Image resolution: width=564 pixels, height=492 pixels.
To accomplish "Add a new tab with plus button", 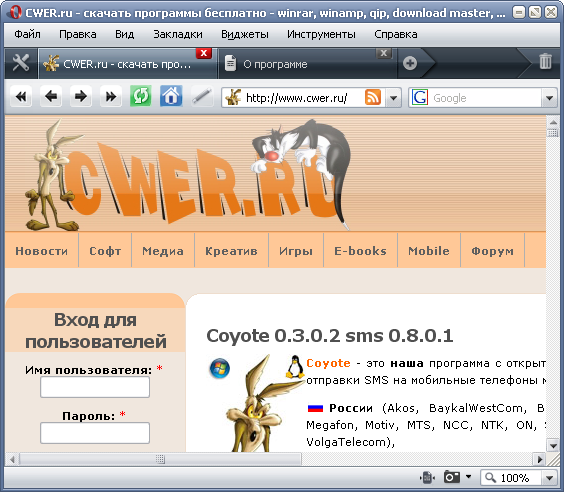I will click(410, 63).
